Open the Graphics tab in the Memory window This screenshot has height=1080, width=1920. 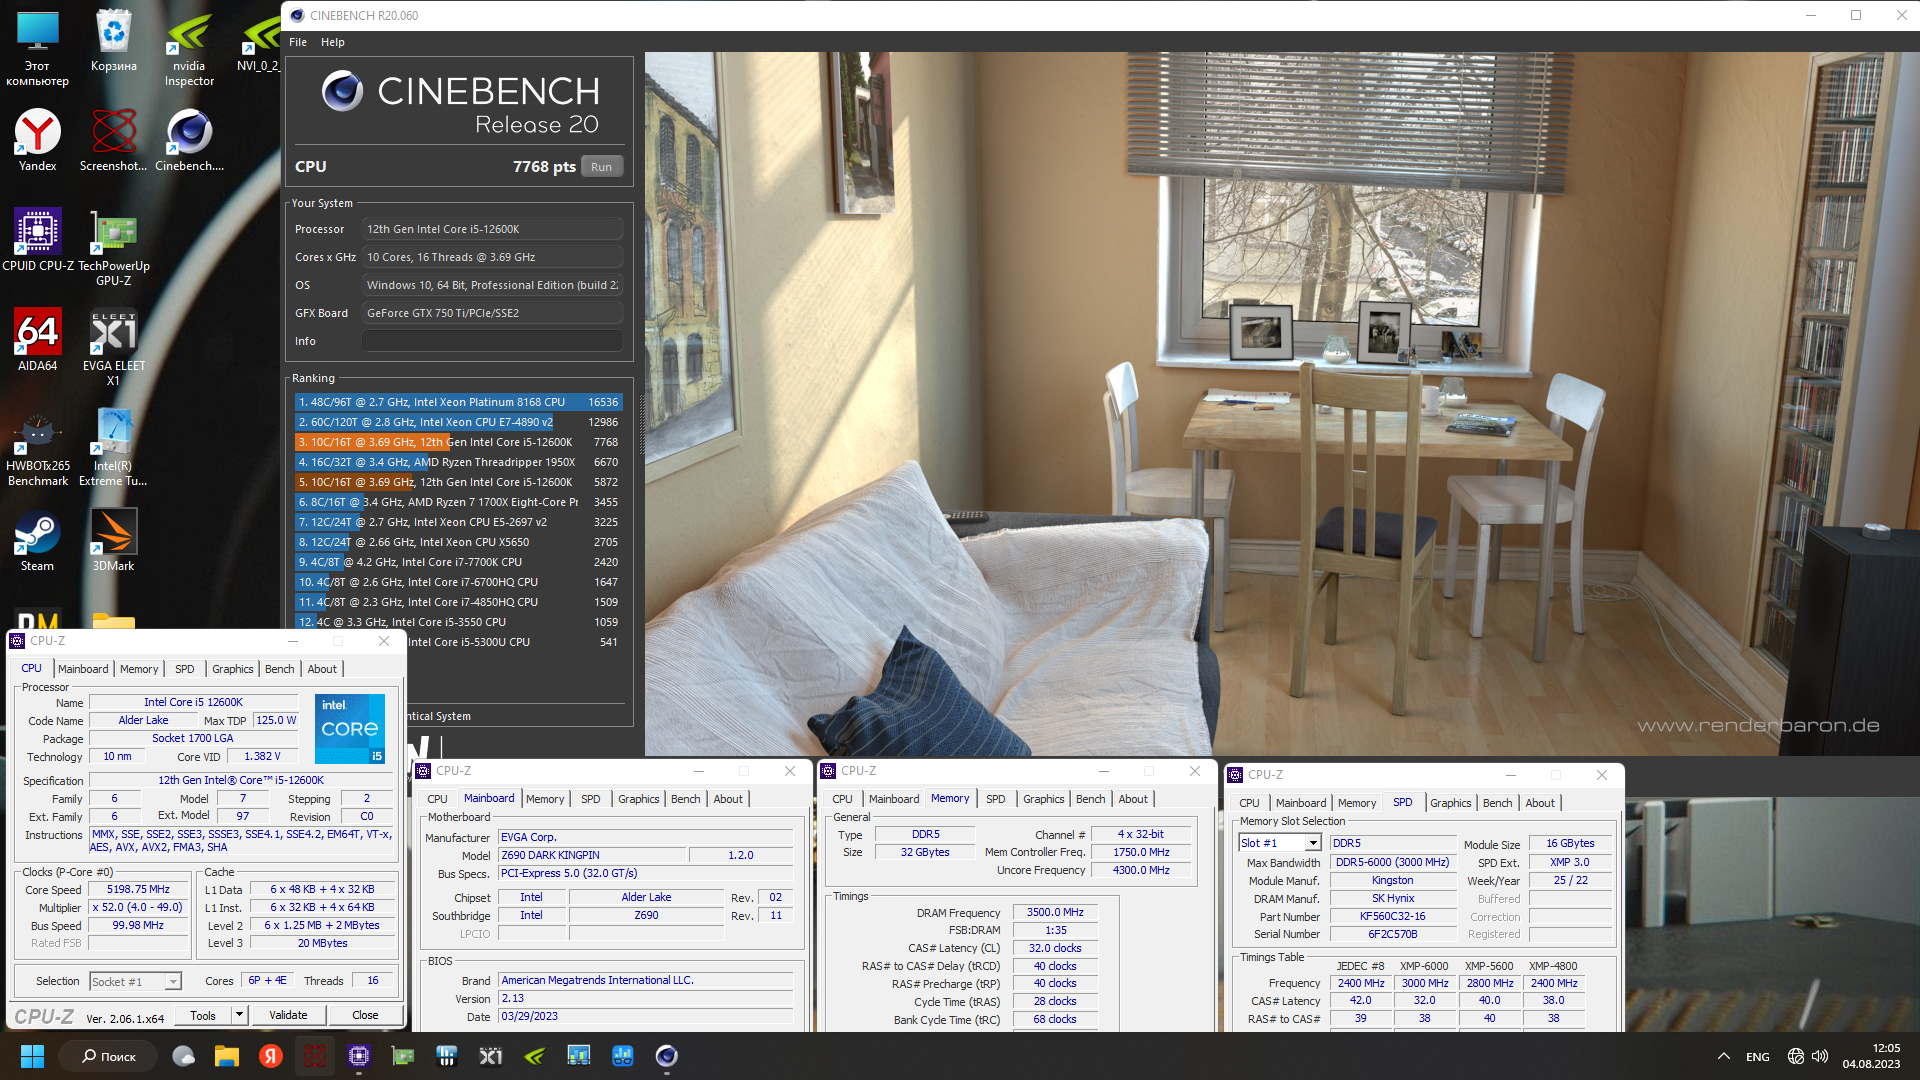(x=1043, y=799)
